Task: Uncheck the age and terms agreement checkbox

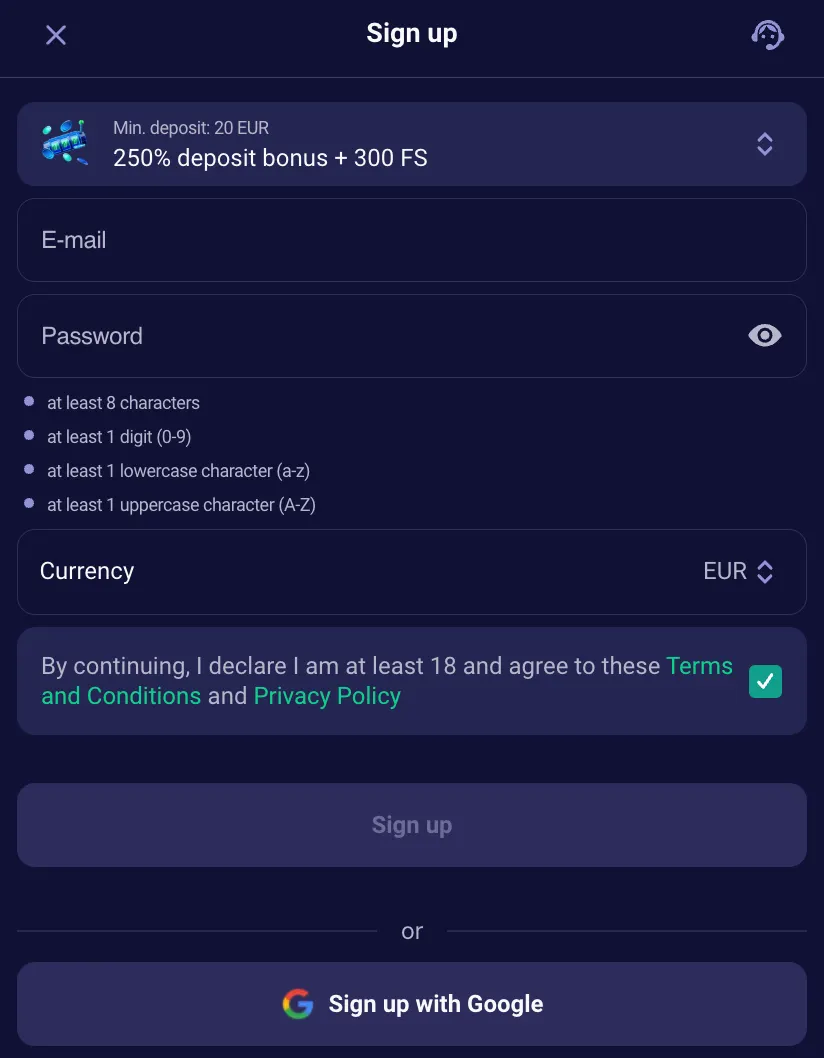Action: [765, 682]
